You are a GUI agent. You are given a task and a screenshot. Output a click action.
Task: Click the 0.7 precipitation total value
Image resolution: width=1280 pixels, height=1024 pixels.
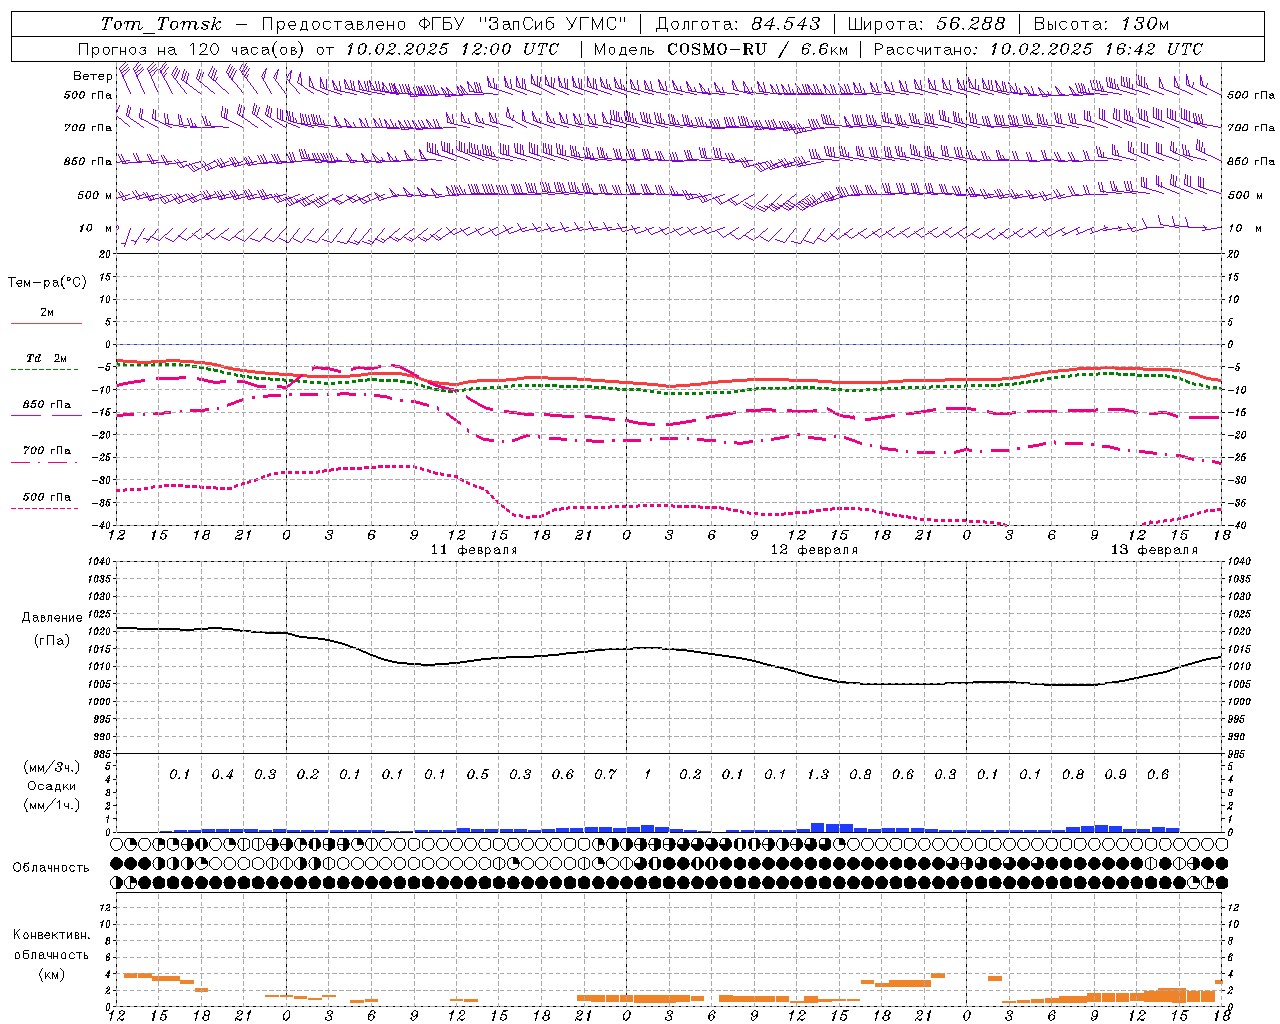605,775
